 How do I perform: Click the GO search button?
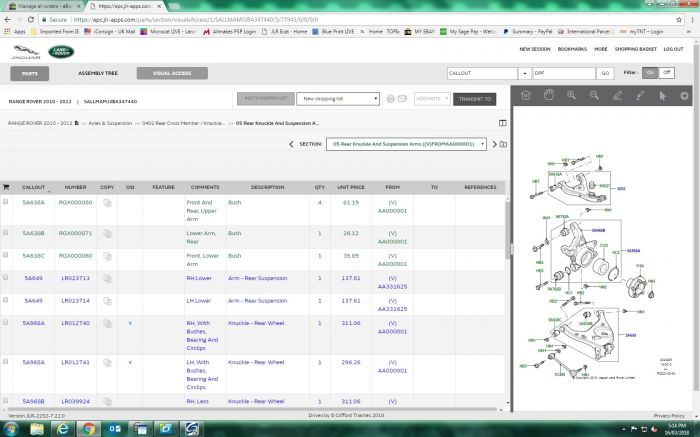tap(605, 73)
